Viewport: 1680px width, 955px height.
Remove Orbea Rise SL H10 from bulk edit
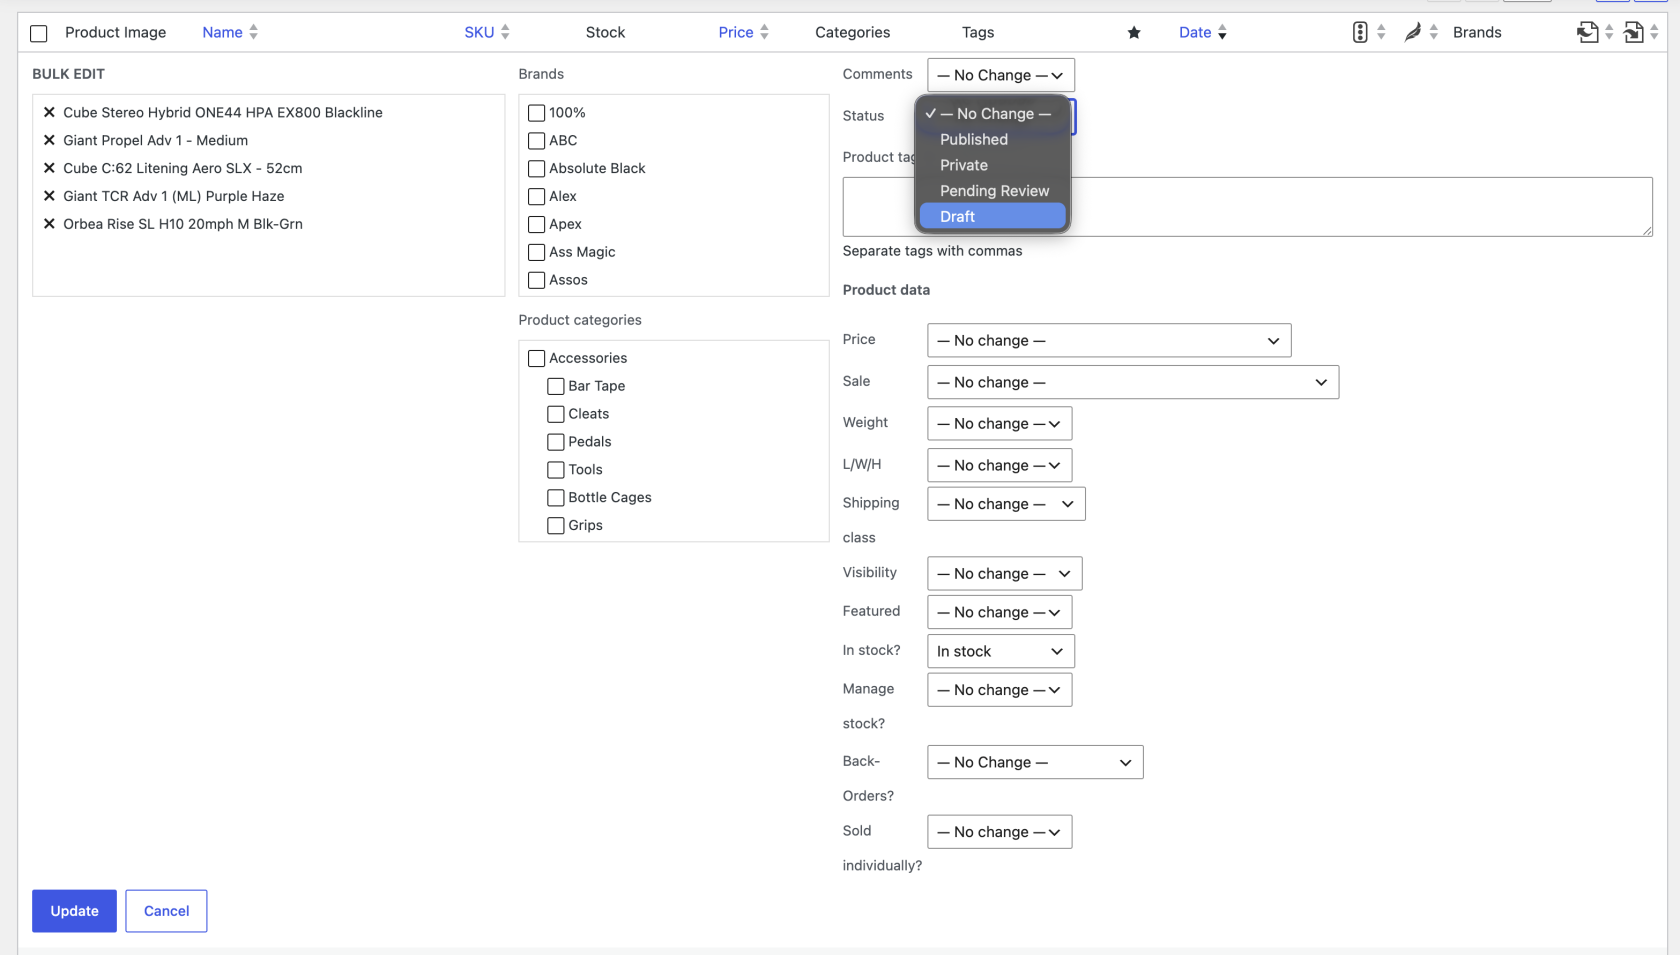coord(49,224)
